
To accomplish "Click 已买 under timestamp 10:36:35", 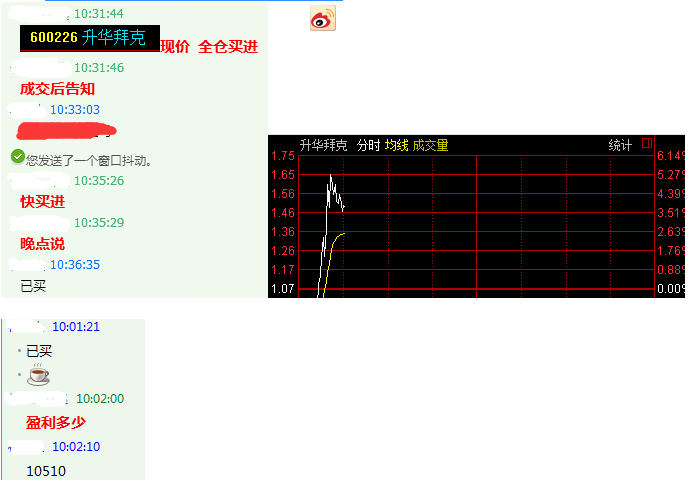I will tap(33, 286).
